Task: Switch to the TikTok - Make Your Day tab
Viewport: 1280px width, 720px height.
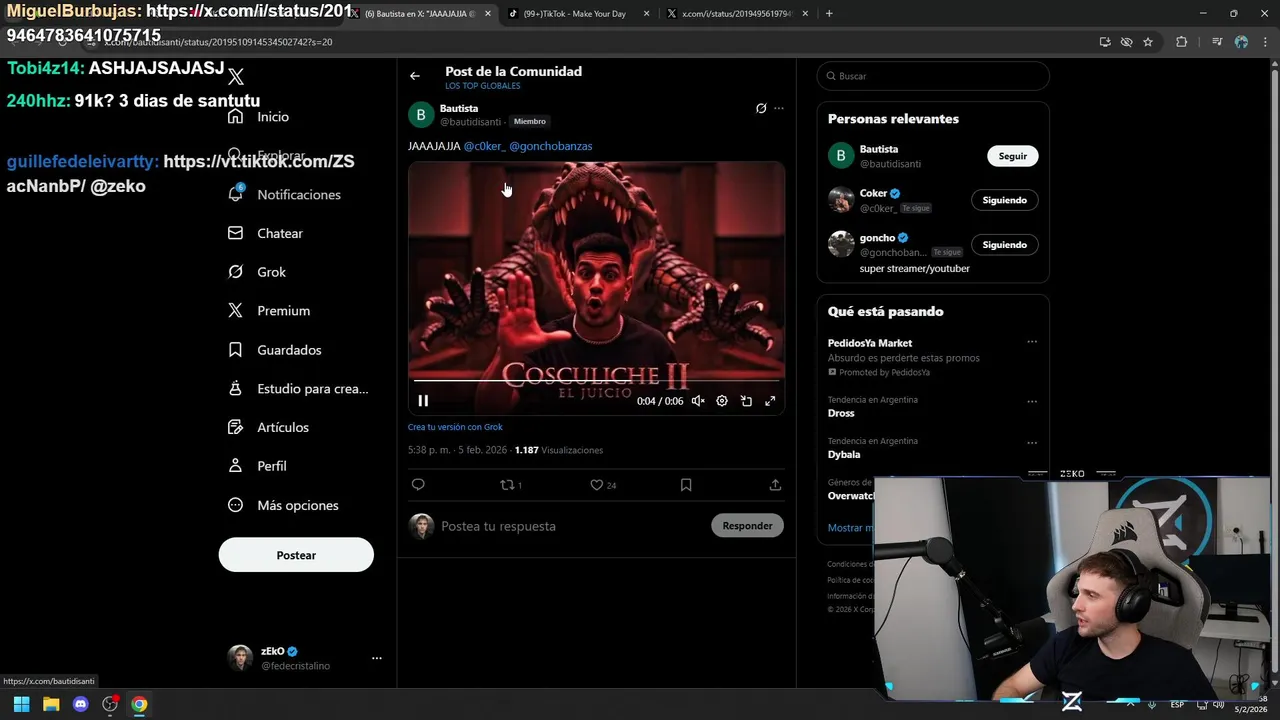Action: pyautogui.click(x=575, y=14)
